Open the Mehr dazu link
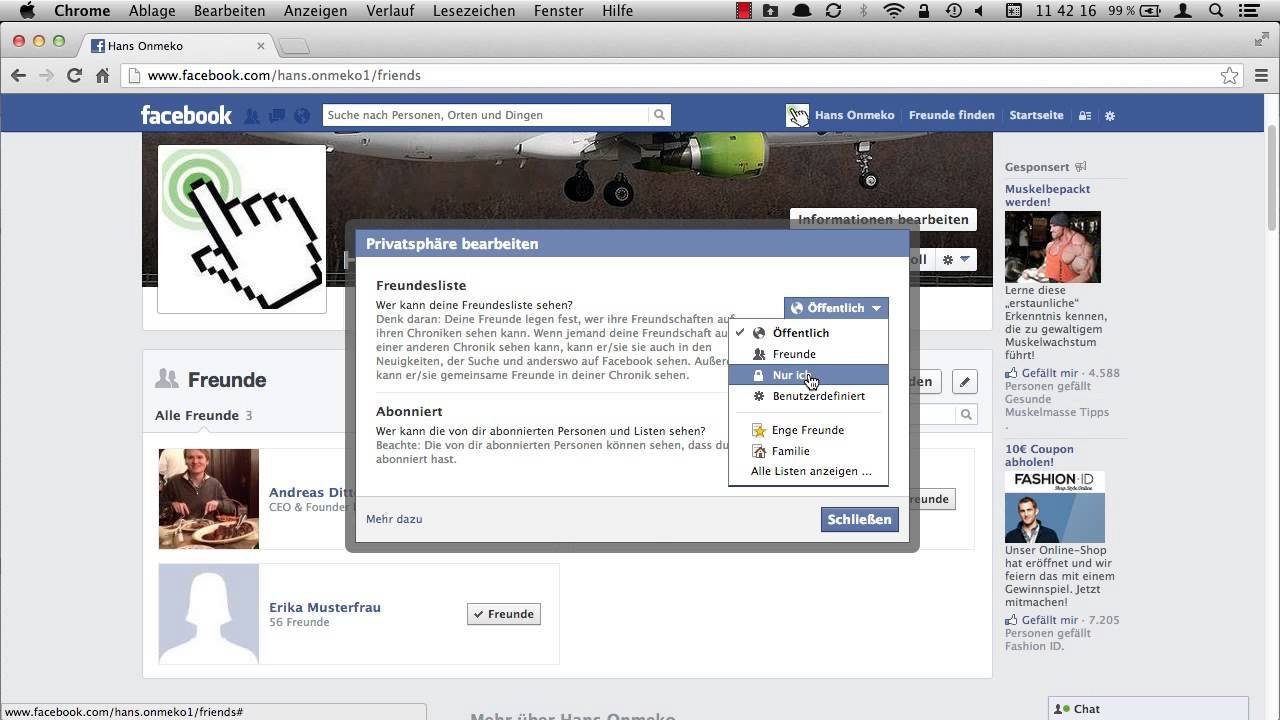The image size is (1280, 720). 394,519
